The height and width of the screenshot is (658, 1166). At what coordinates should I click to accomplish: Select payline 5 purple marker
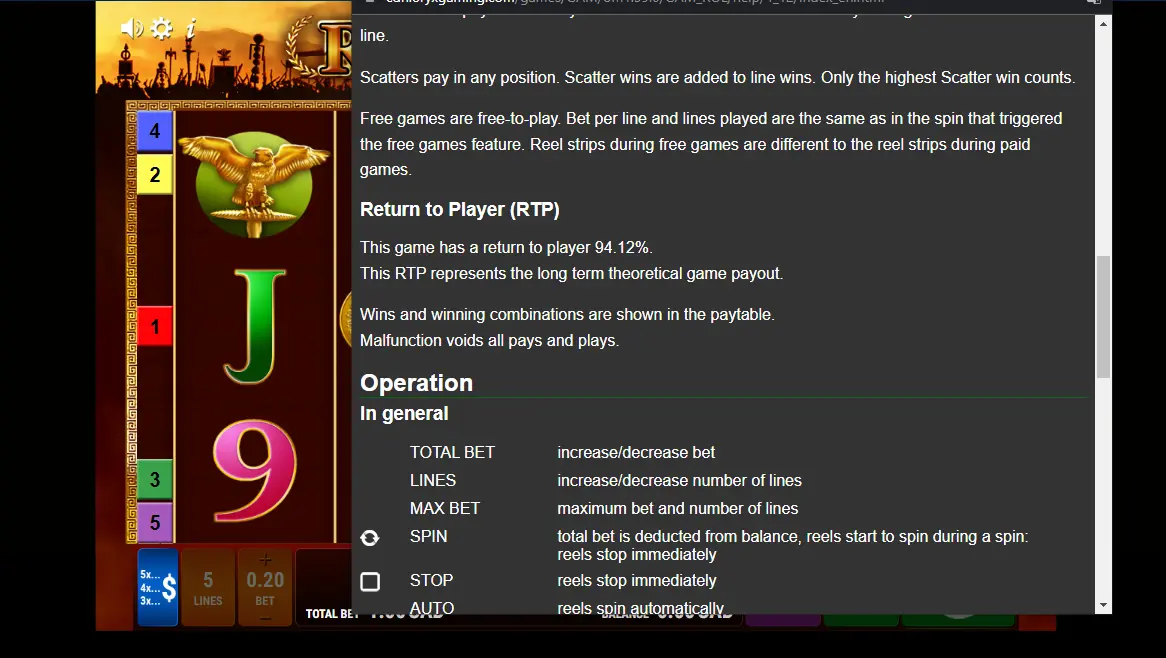point(155,523)
